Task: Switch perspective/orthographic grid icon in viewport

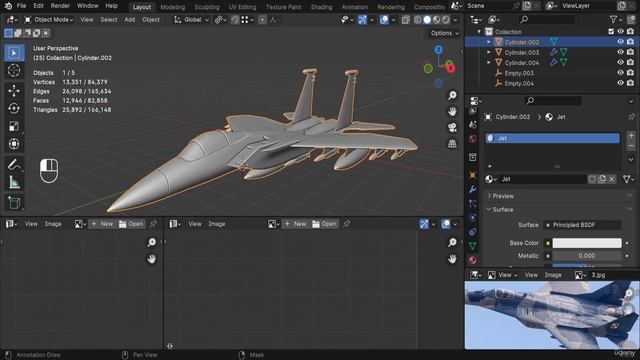Action: pos(452,144)
